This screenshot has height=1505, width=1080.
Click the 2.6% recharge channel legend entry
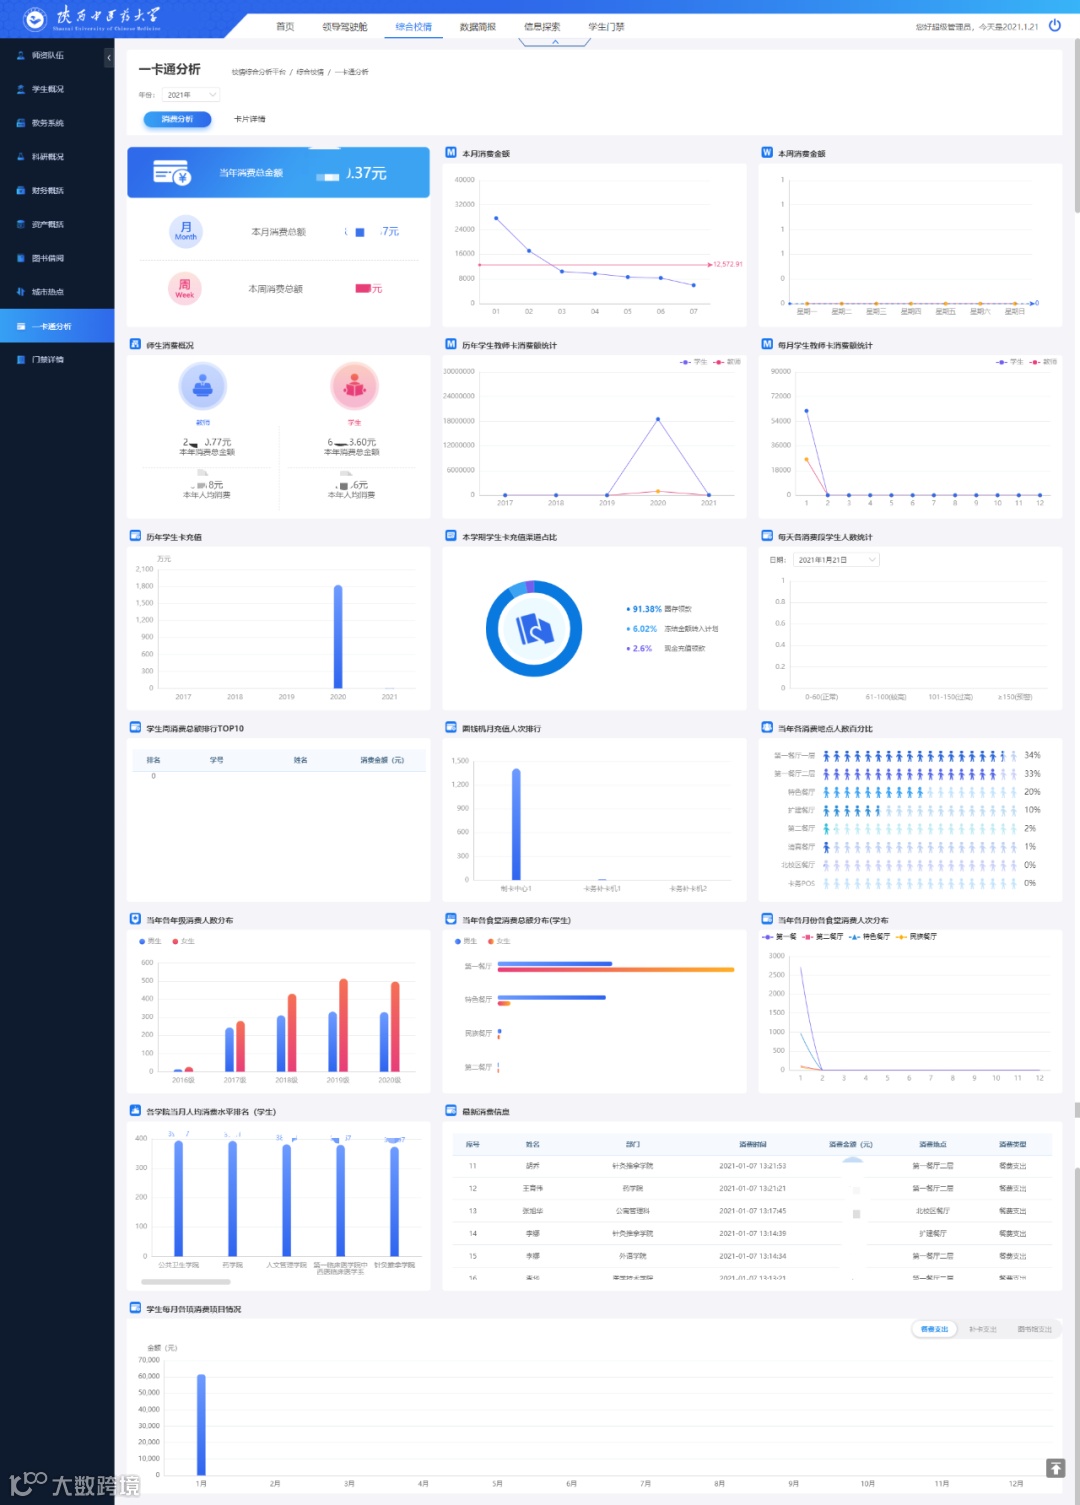[x=666, y=649]
